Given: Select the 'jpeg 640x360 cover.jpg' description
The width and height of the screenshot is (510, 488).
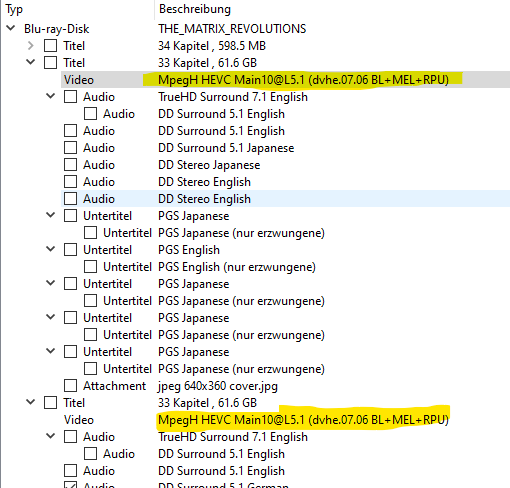Looking at the screenshot, I should coord(218,386).
